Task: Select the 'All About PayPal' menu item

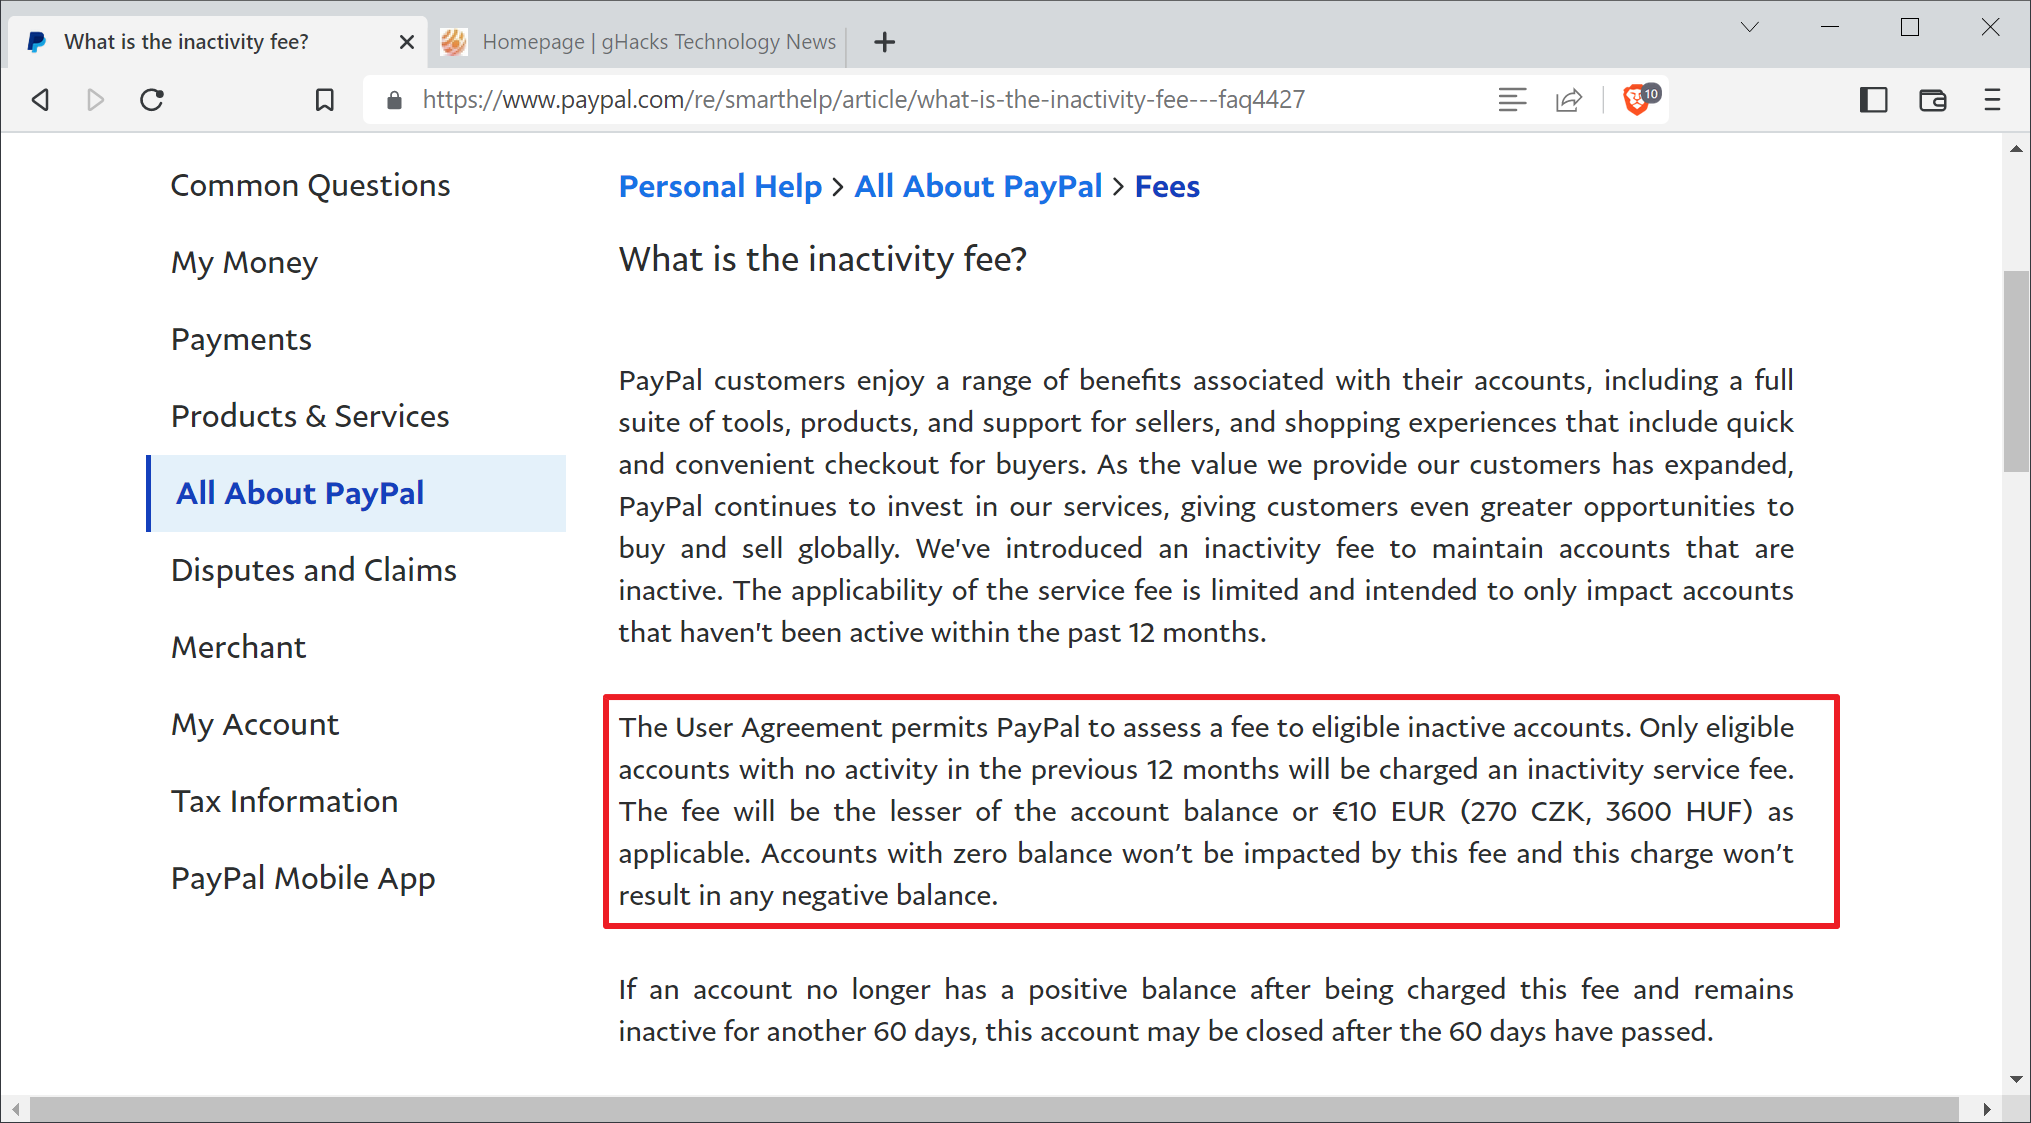Action: [299, 491]
